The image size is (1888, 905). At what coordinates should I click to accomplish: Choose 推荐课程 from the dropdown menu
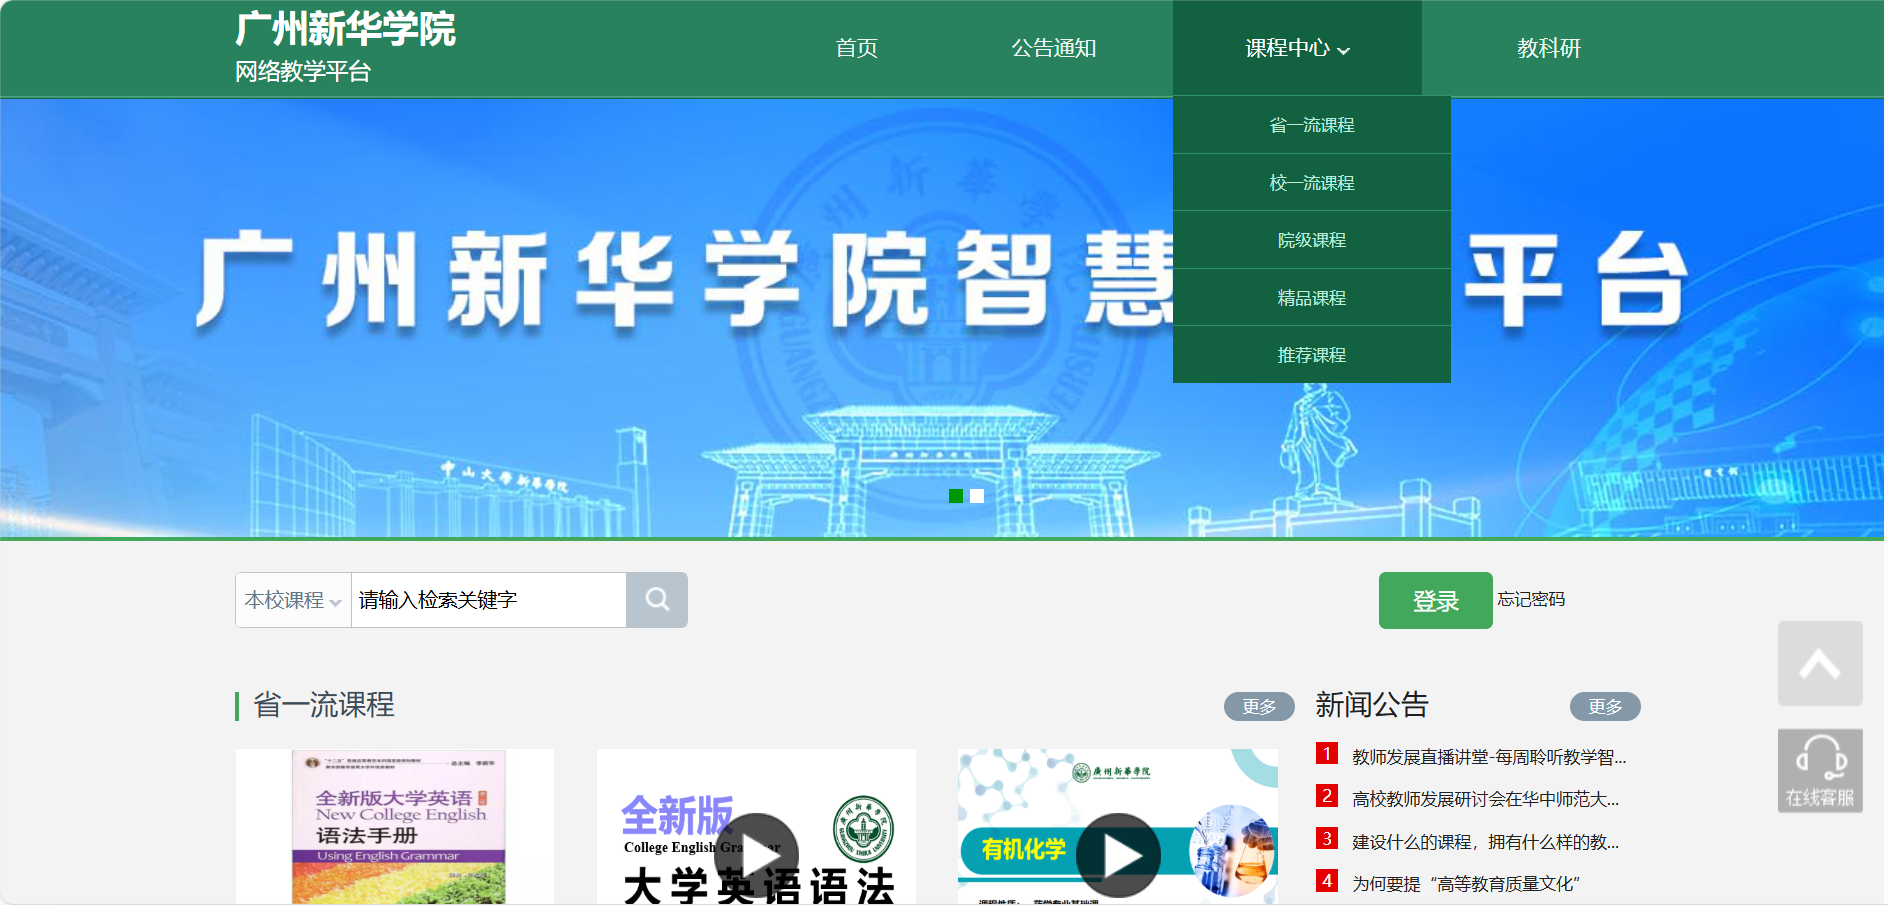point(1312,355)
